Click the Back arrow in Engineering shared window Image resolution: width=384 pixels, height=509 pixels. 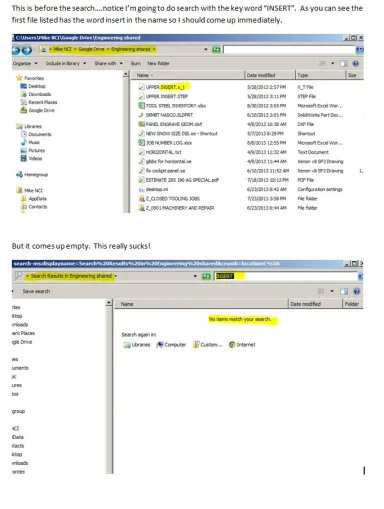16,50
